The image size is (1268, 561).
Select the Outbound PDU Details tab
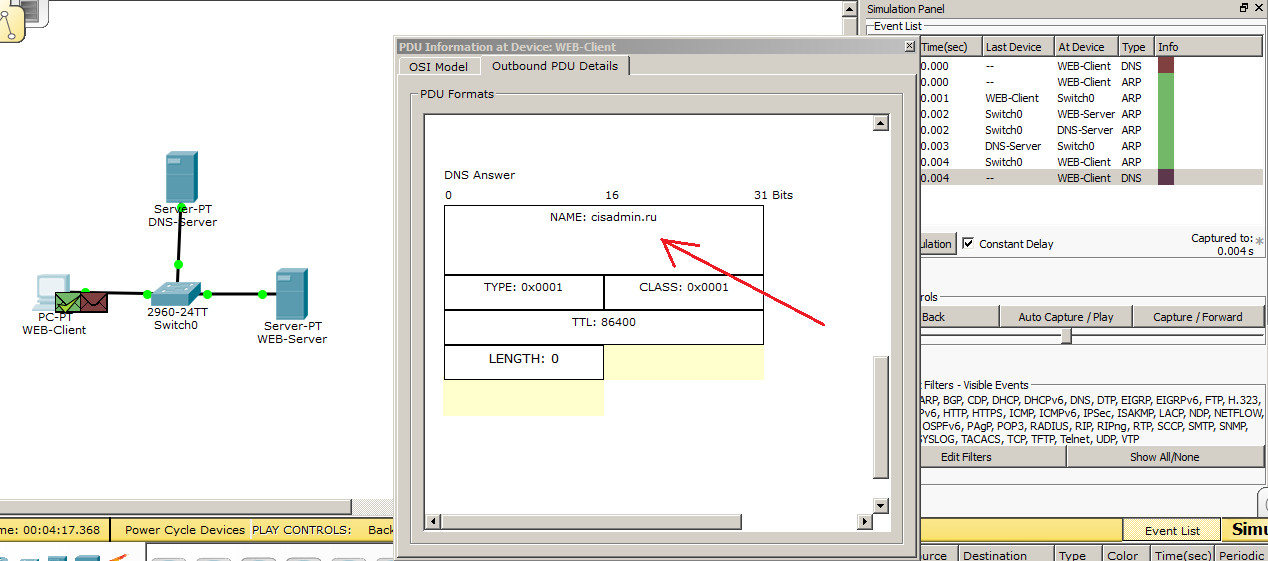pyautogui.click(x=554, y=66)
